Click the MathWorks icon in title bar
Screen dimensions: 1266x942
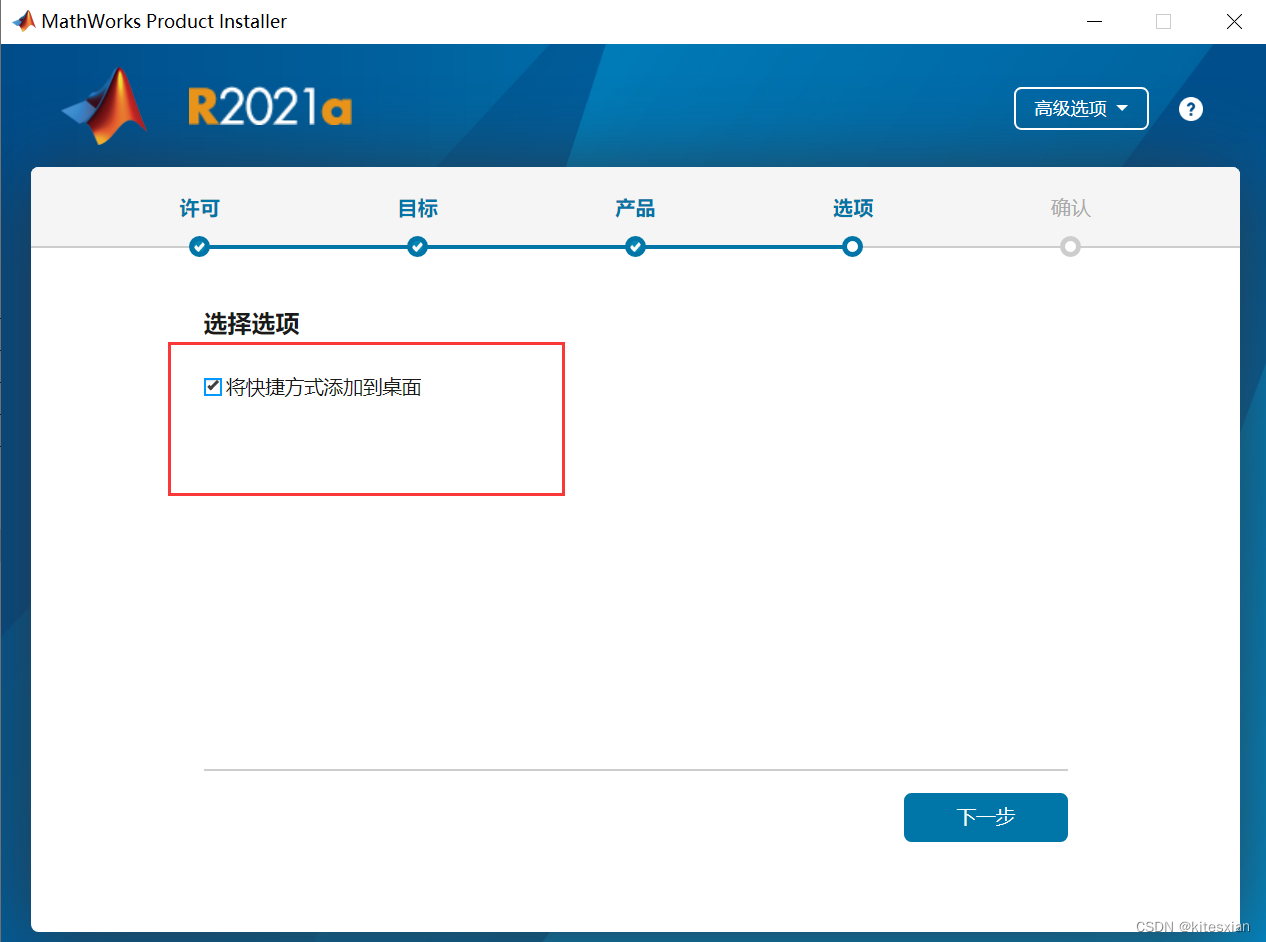23,21
